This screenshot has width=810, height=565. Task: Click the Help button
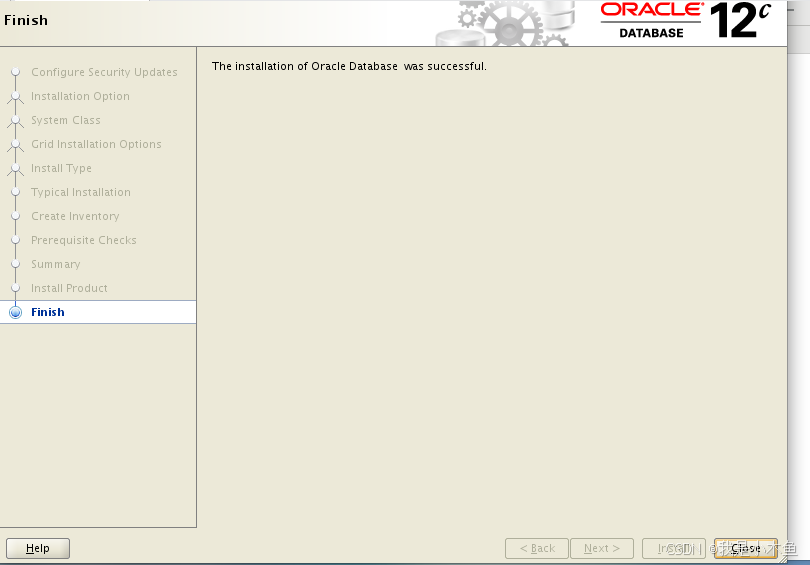[38, 548]
